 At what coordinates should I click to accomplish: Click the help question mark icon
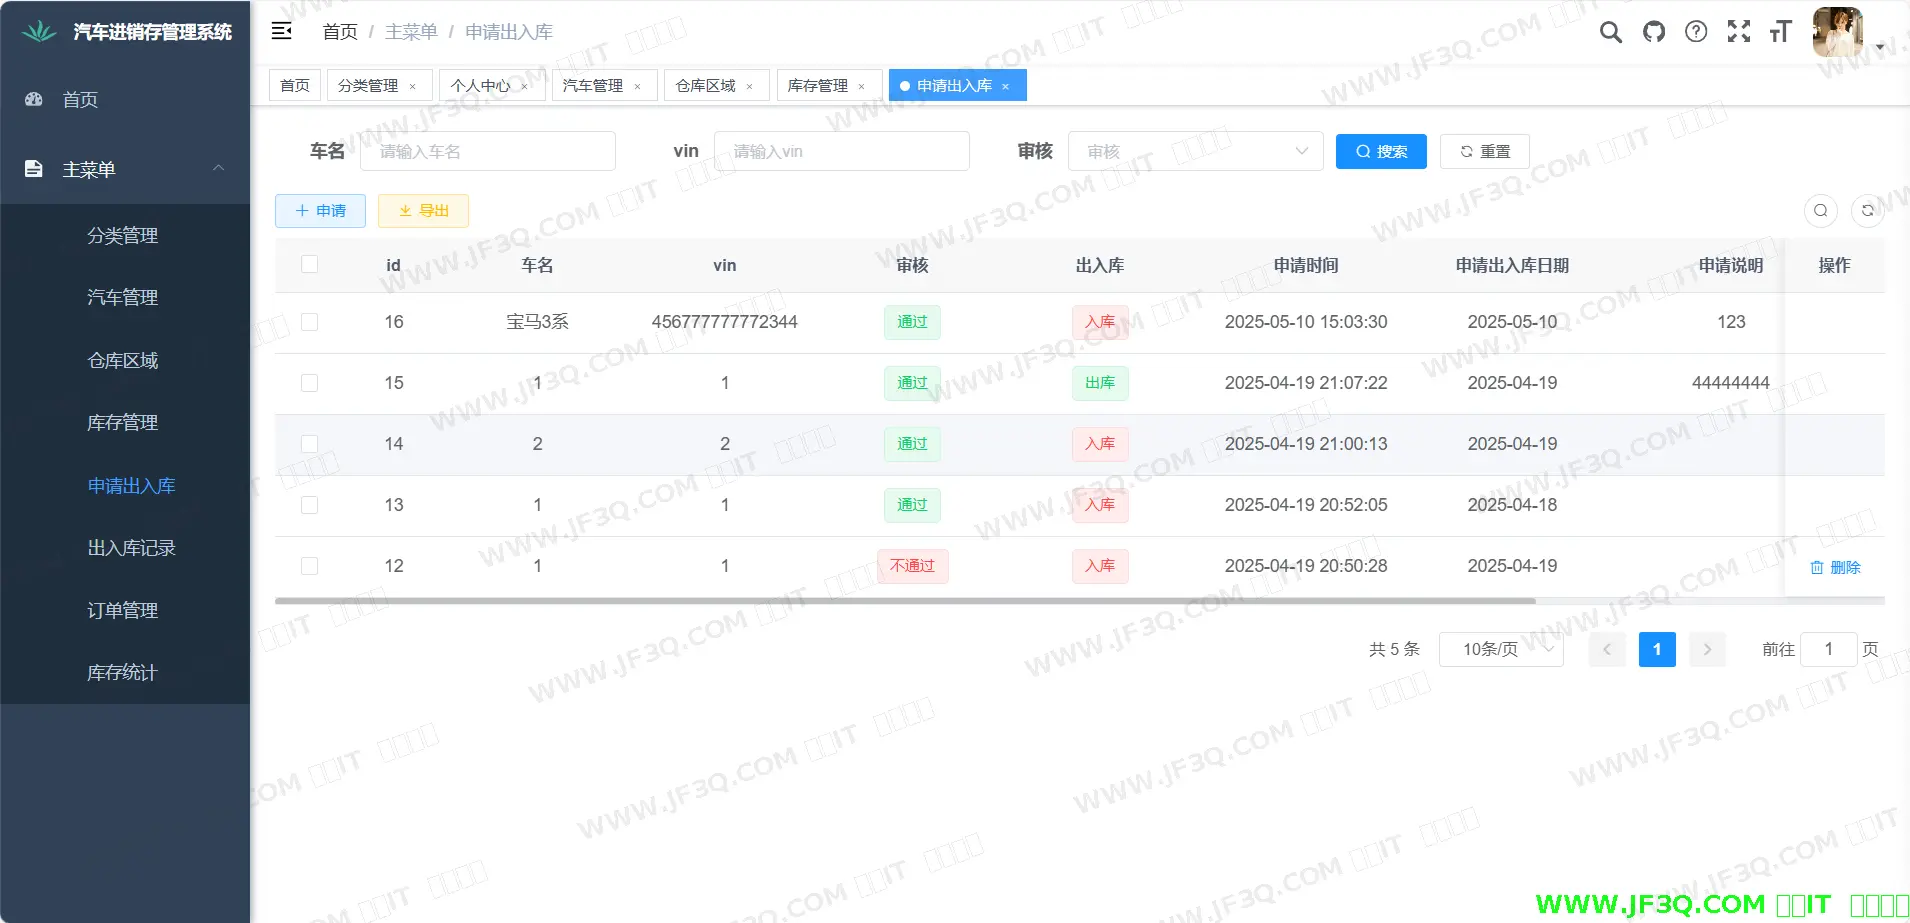point(1696,32)
